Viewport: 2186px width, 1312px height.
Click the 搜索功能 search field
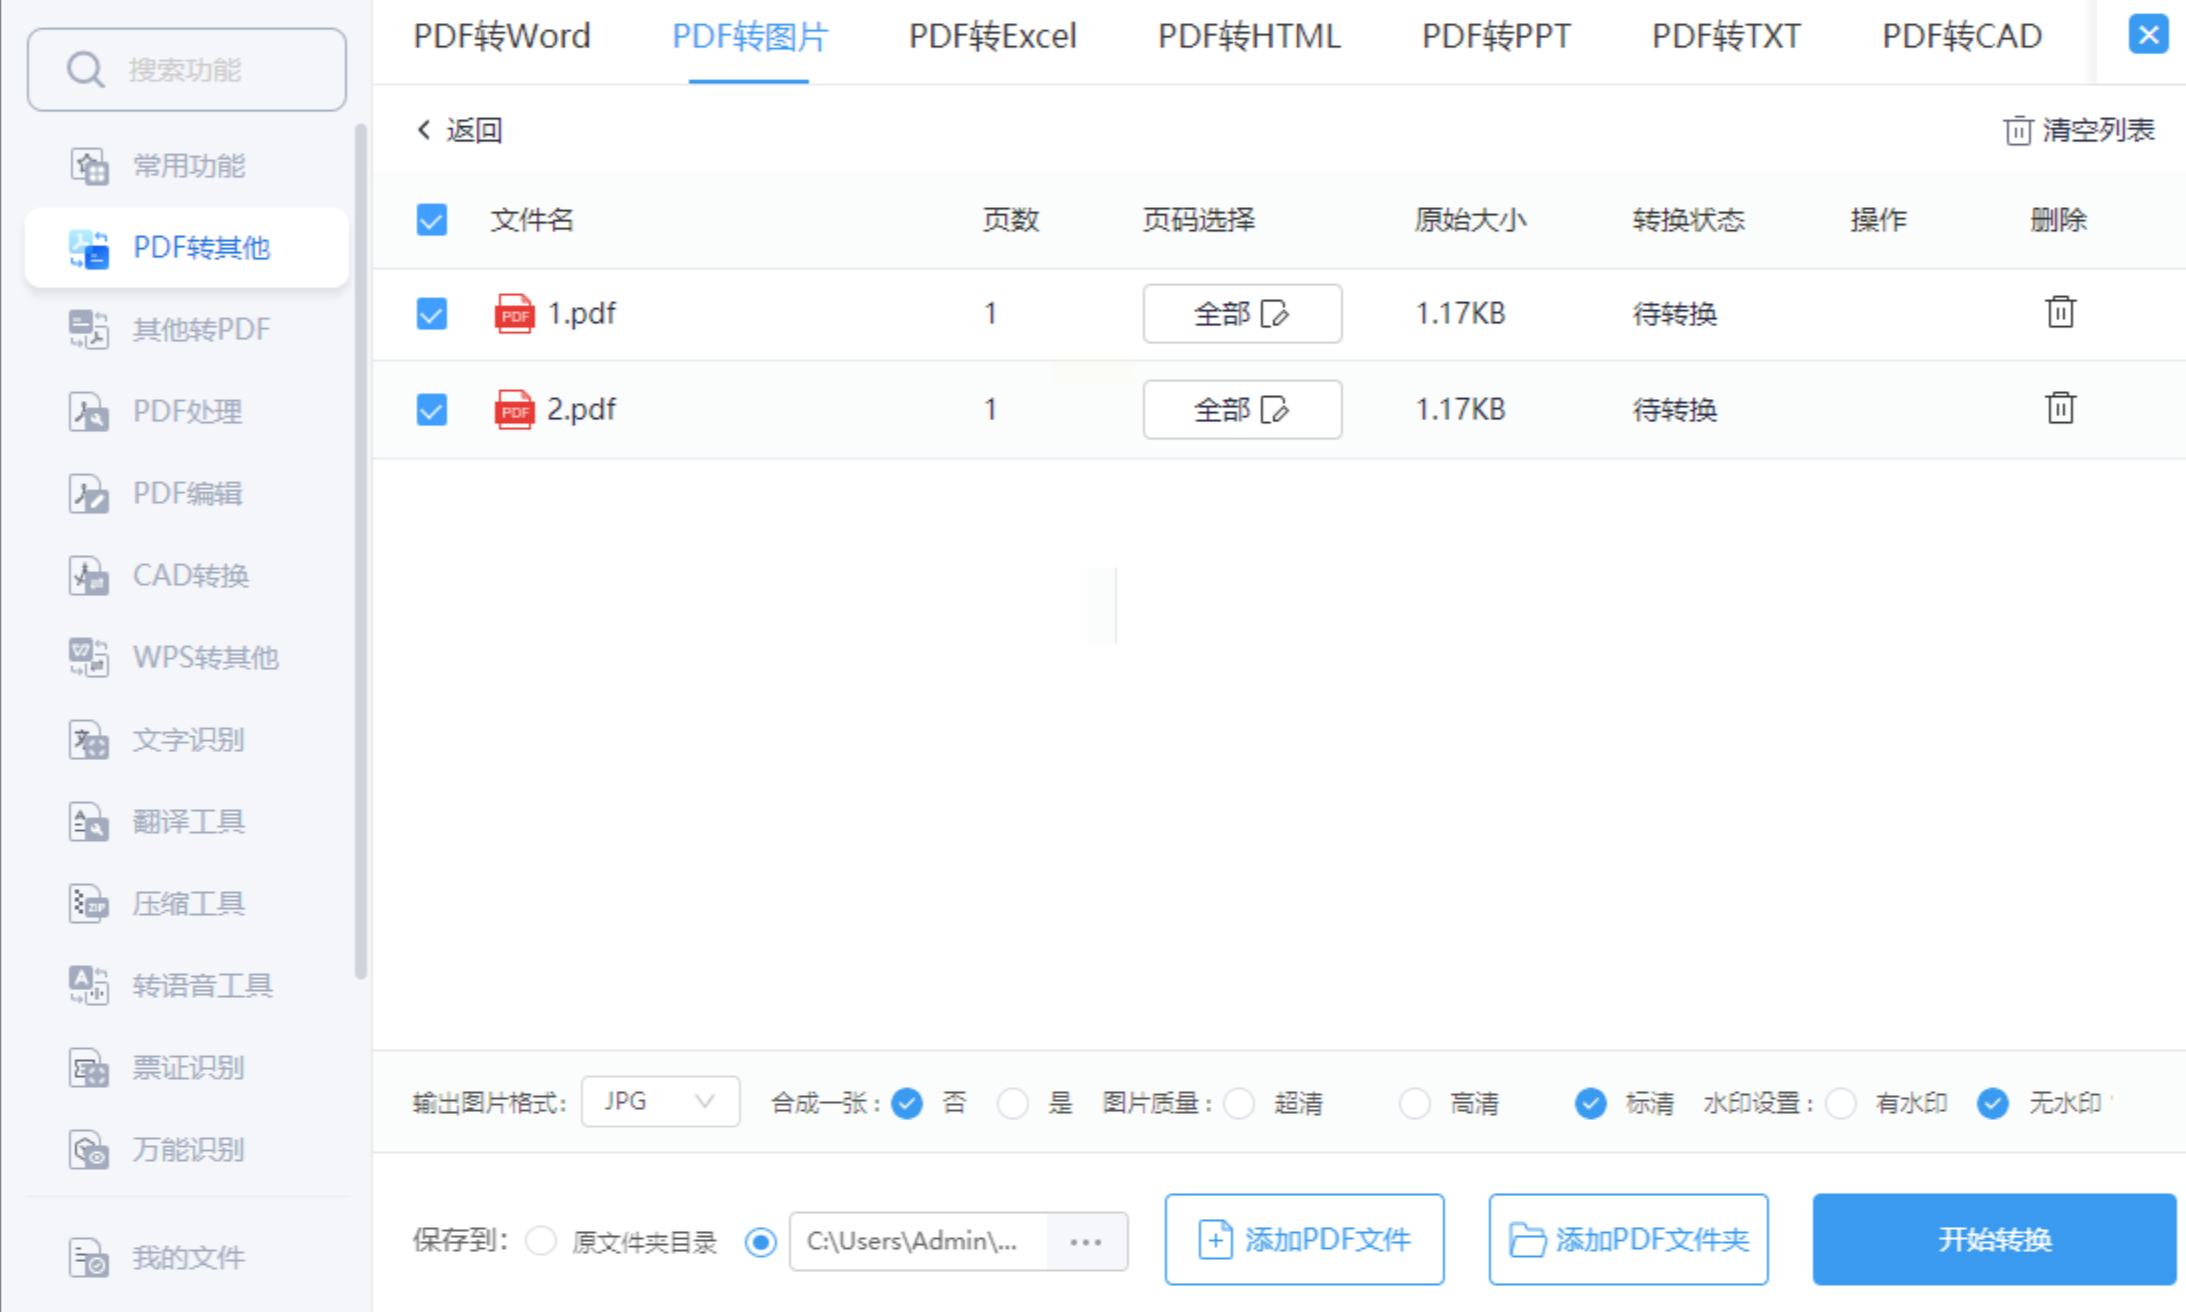(187, 70)
